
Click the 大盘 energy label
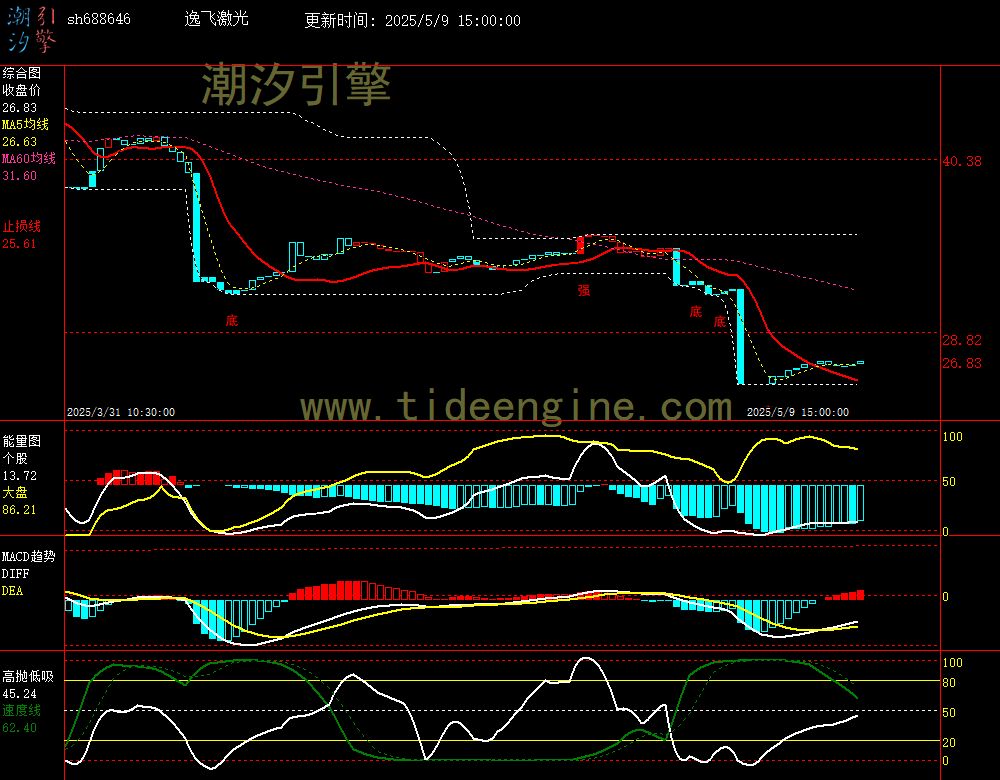pyautogui.click(x=15, y=492)
